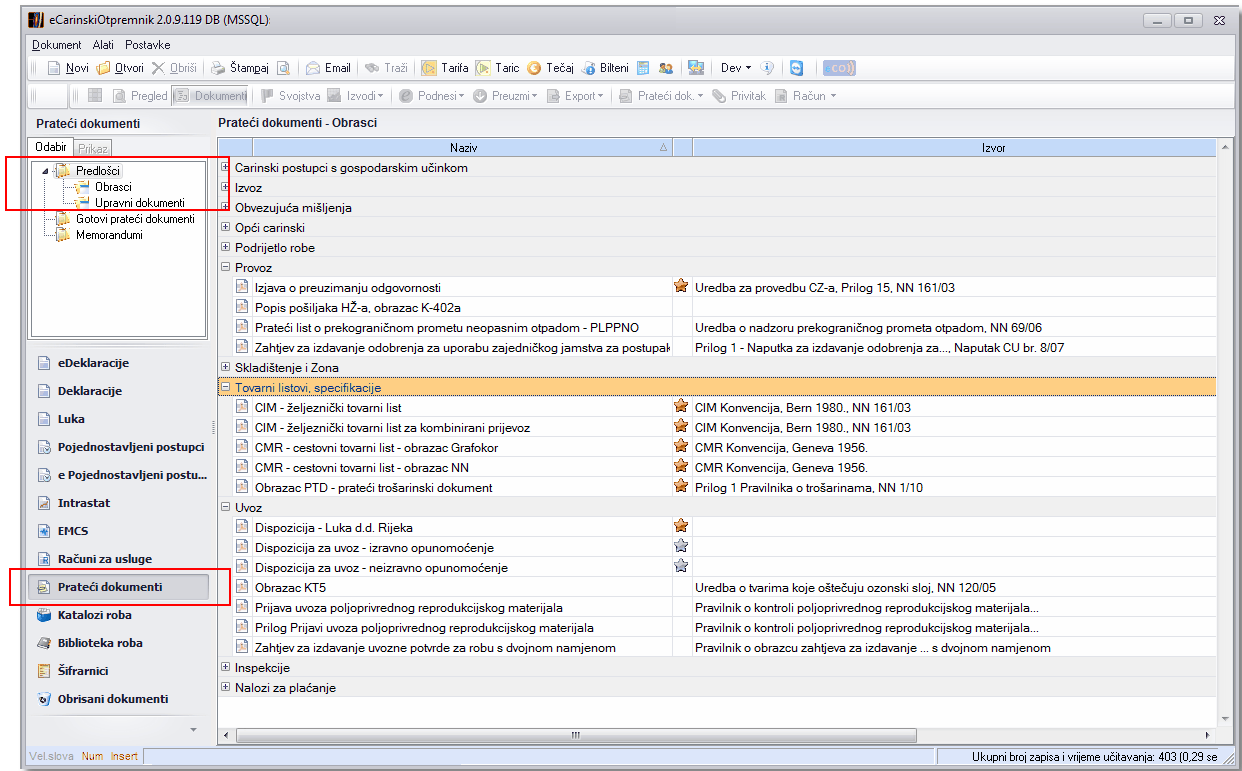
Task: Click the calculator icon after Bilteni
Action: pos(643,68)
